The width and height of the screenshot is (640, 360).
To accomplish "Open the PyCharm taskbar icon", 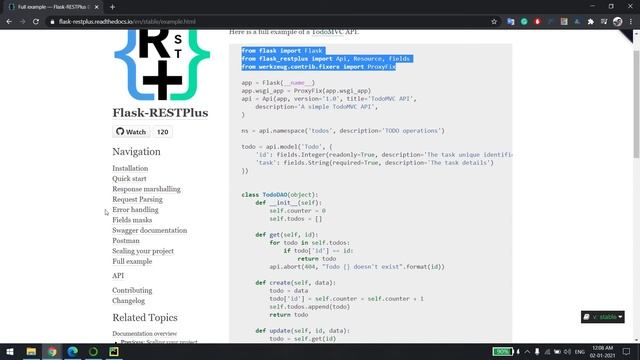I will coord(114,351).
